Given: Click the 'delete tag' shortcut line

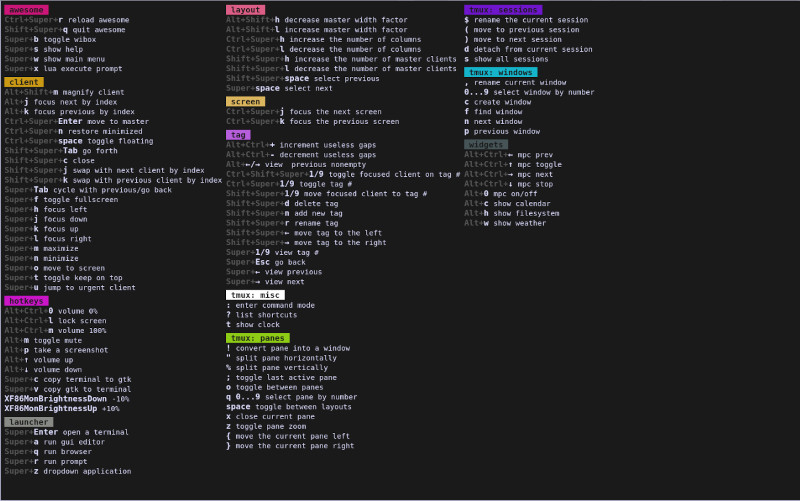Looking at the screenshot, I should pyautogui.click(x=282, y=204).
